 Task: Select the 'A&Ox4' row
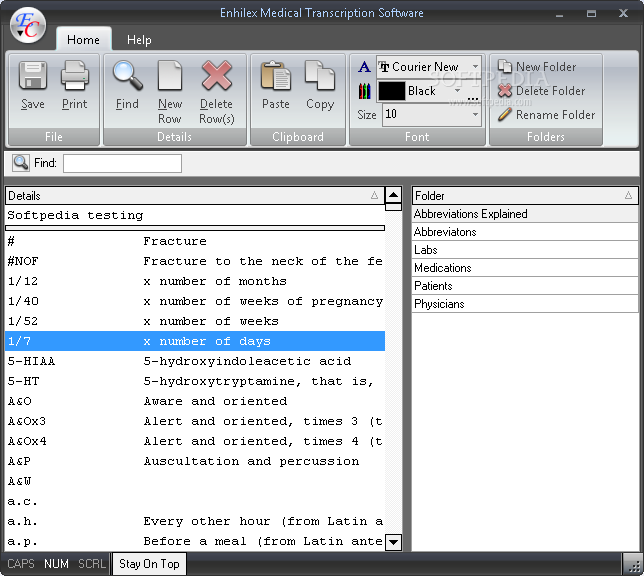click(x=195, y=441)
